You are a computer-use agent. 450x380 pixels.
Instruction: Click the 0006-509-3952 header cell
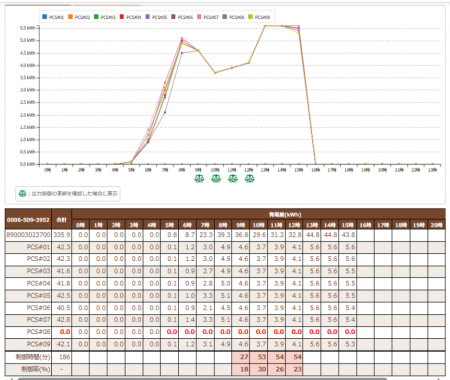(28, 219)
